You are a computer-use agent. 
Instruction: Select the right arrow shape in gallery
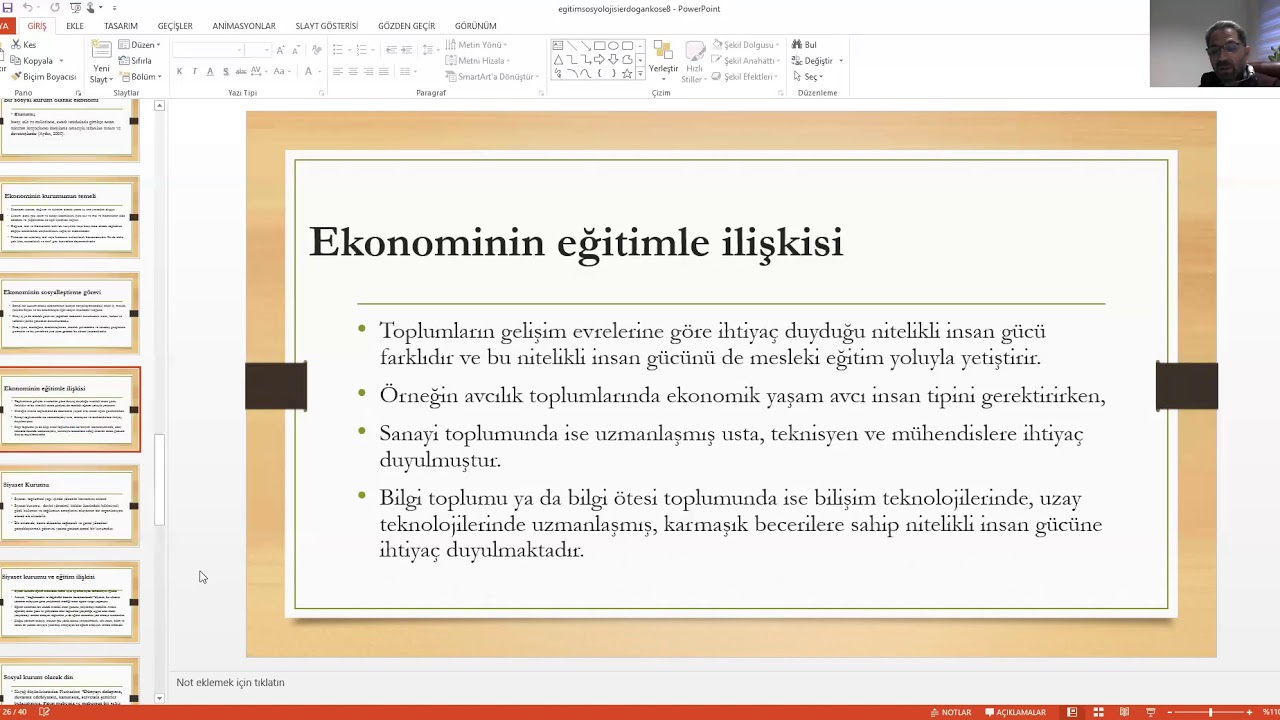599,60
